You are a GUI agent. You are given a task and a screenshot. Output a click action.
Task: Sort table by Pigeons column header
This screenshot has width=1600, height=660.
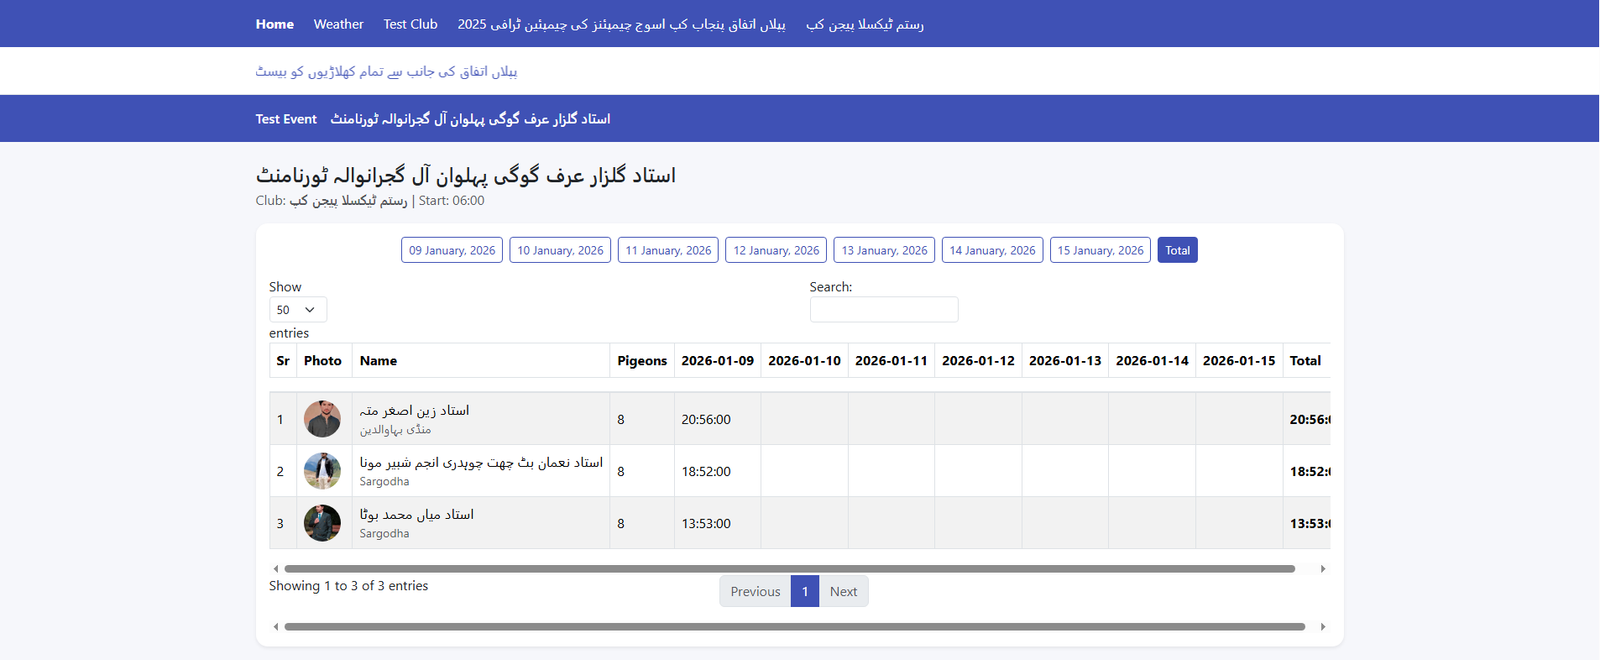641,361
